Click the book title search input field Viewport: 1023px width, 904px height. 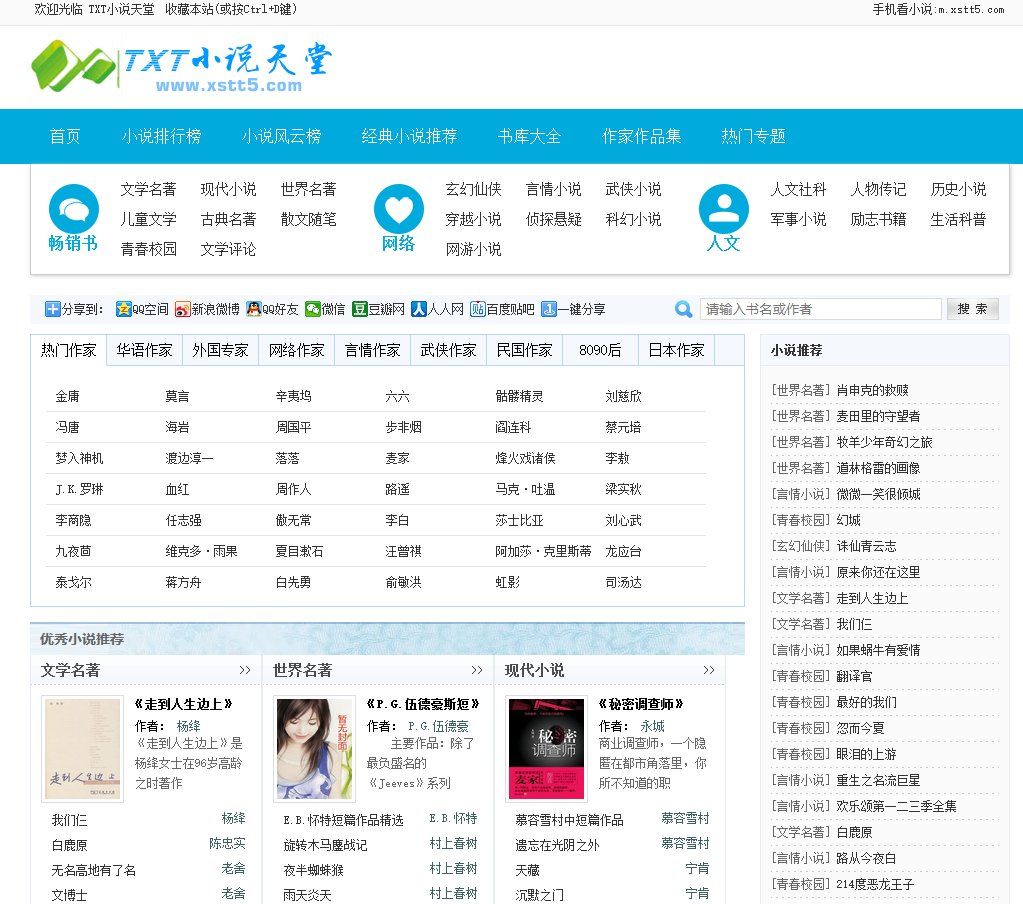820,309
